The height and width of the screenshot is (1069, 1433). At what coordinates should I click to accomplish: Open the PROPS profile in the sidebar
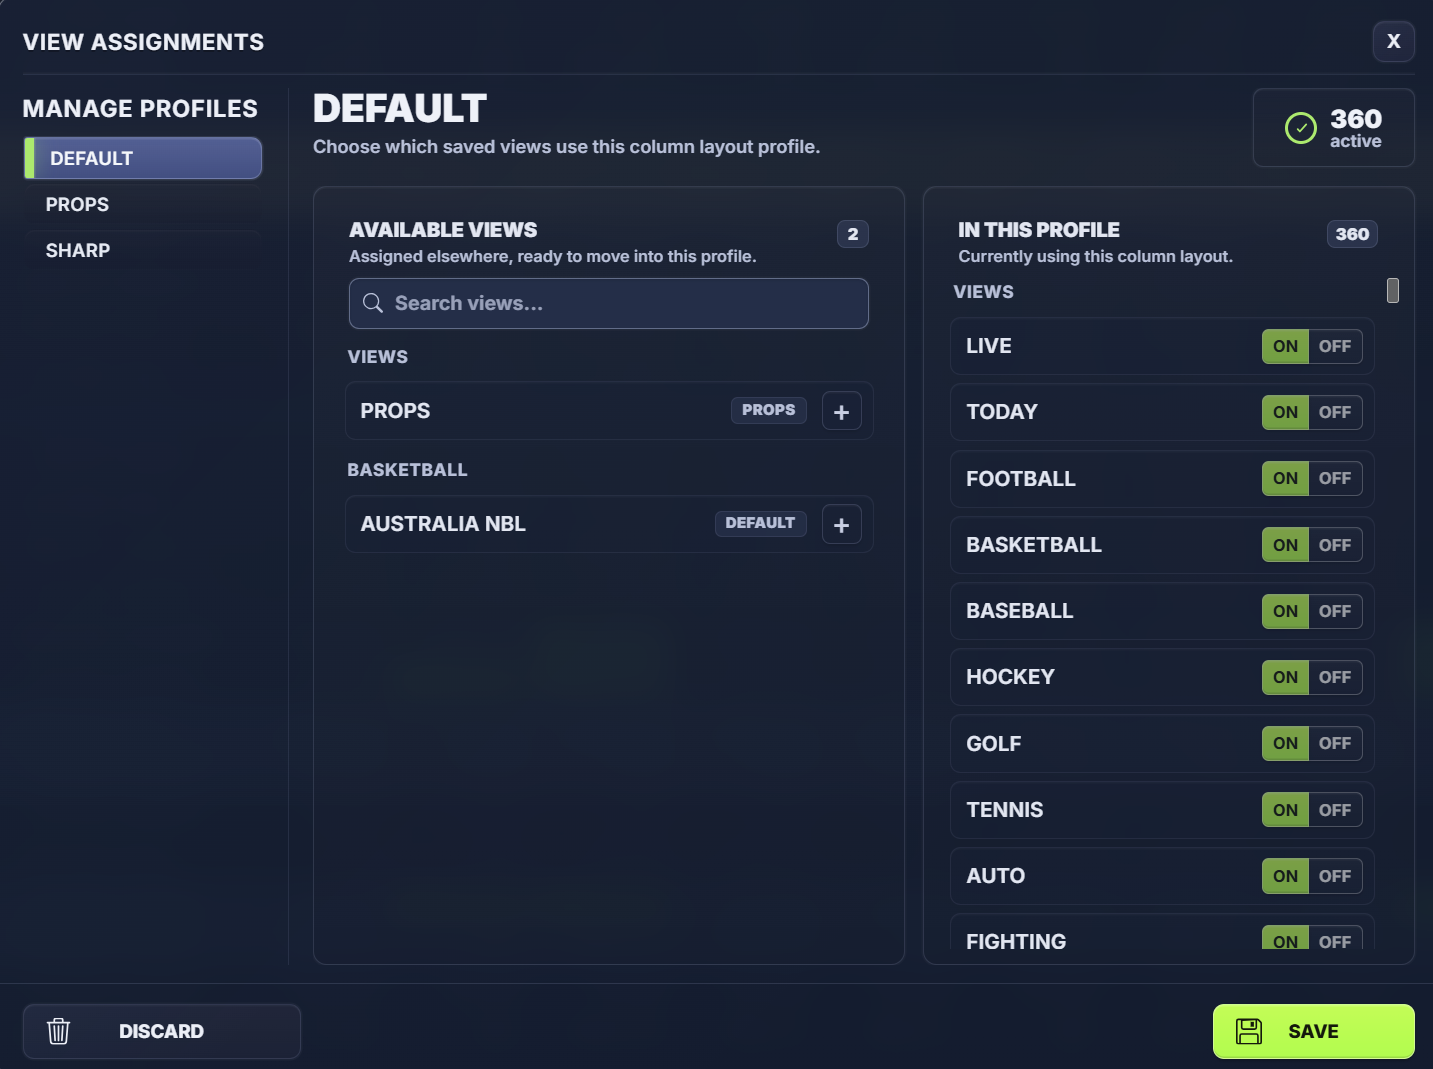click(x=143, y=204)
